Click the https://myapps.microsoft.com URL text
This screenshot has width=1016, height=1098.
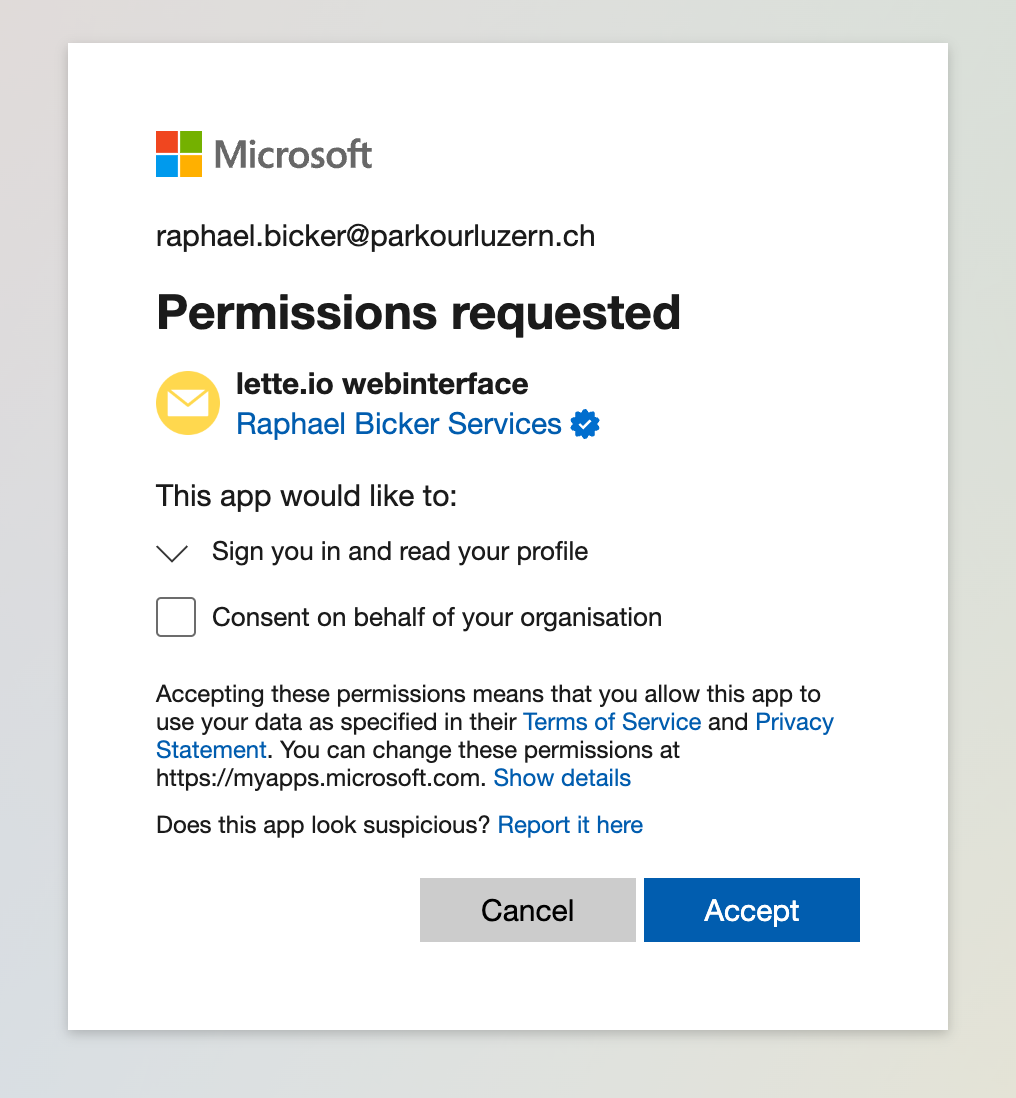coord(319,778)
